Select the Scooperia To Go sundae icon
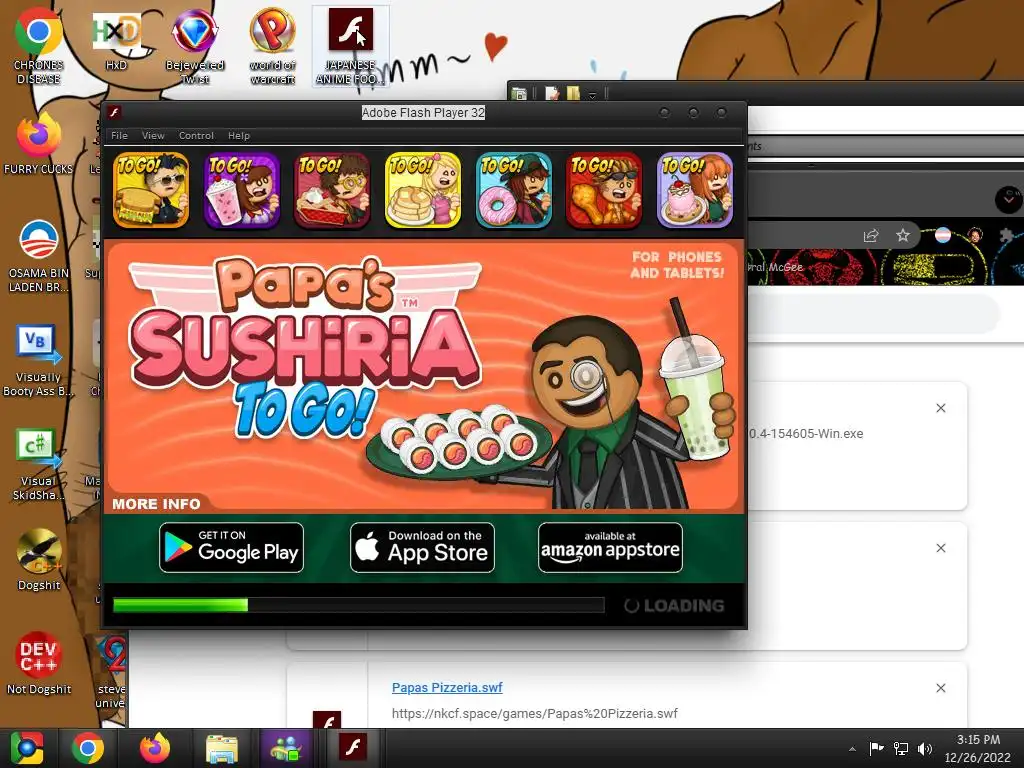The height and width of the screenshot is (768, 1024). point(695,190)
